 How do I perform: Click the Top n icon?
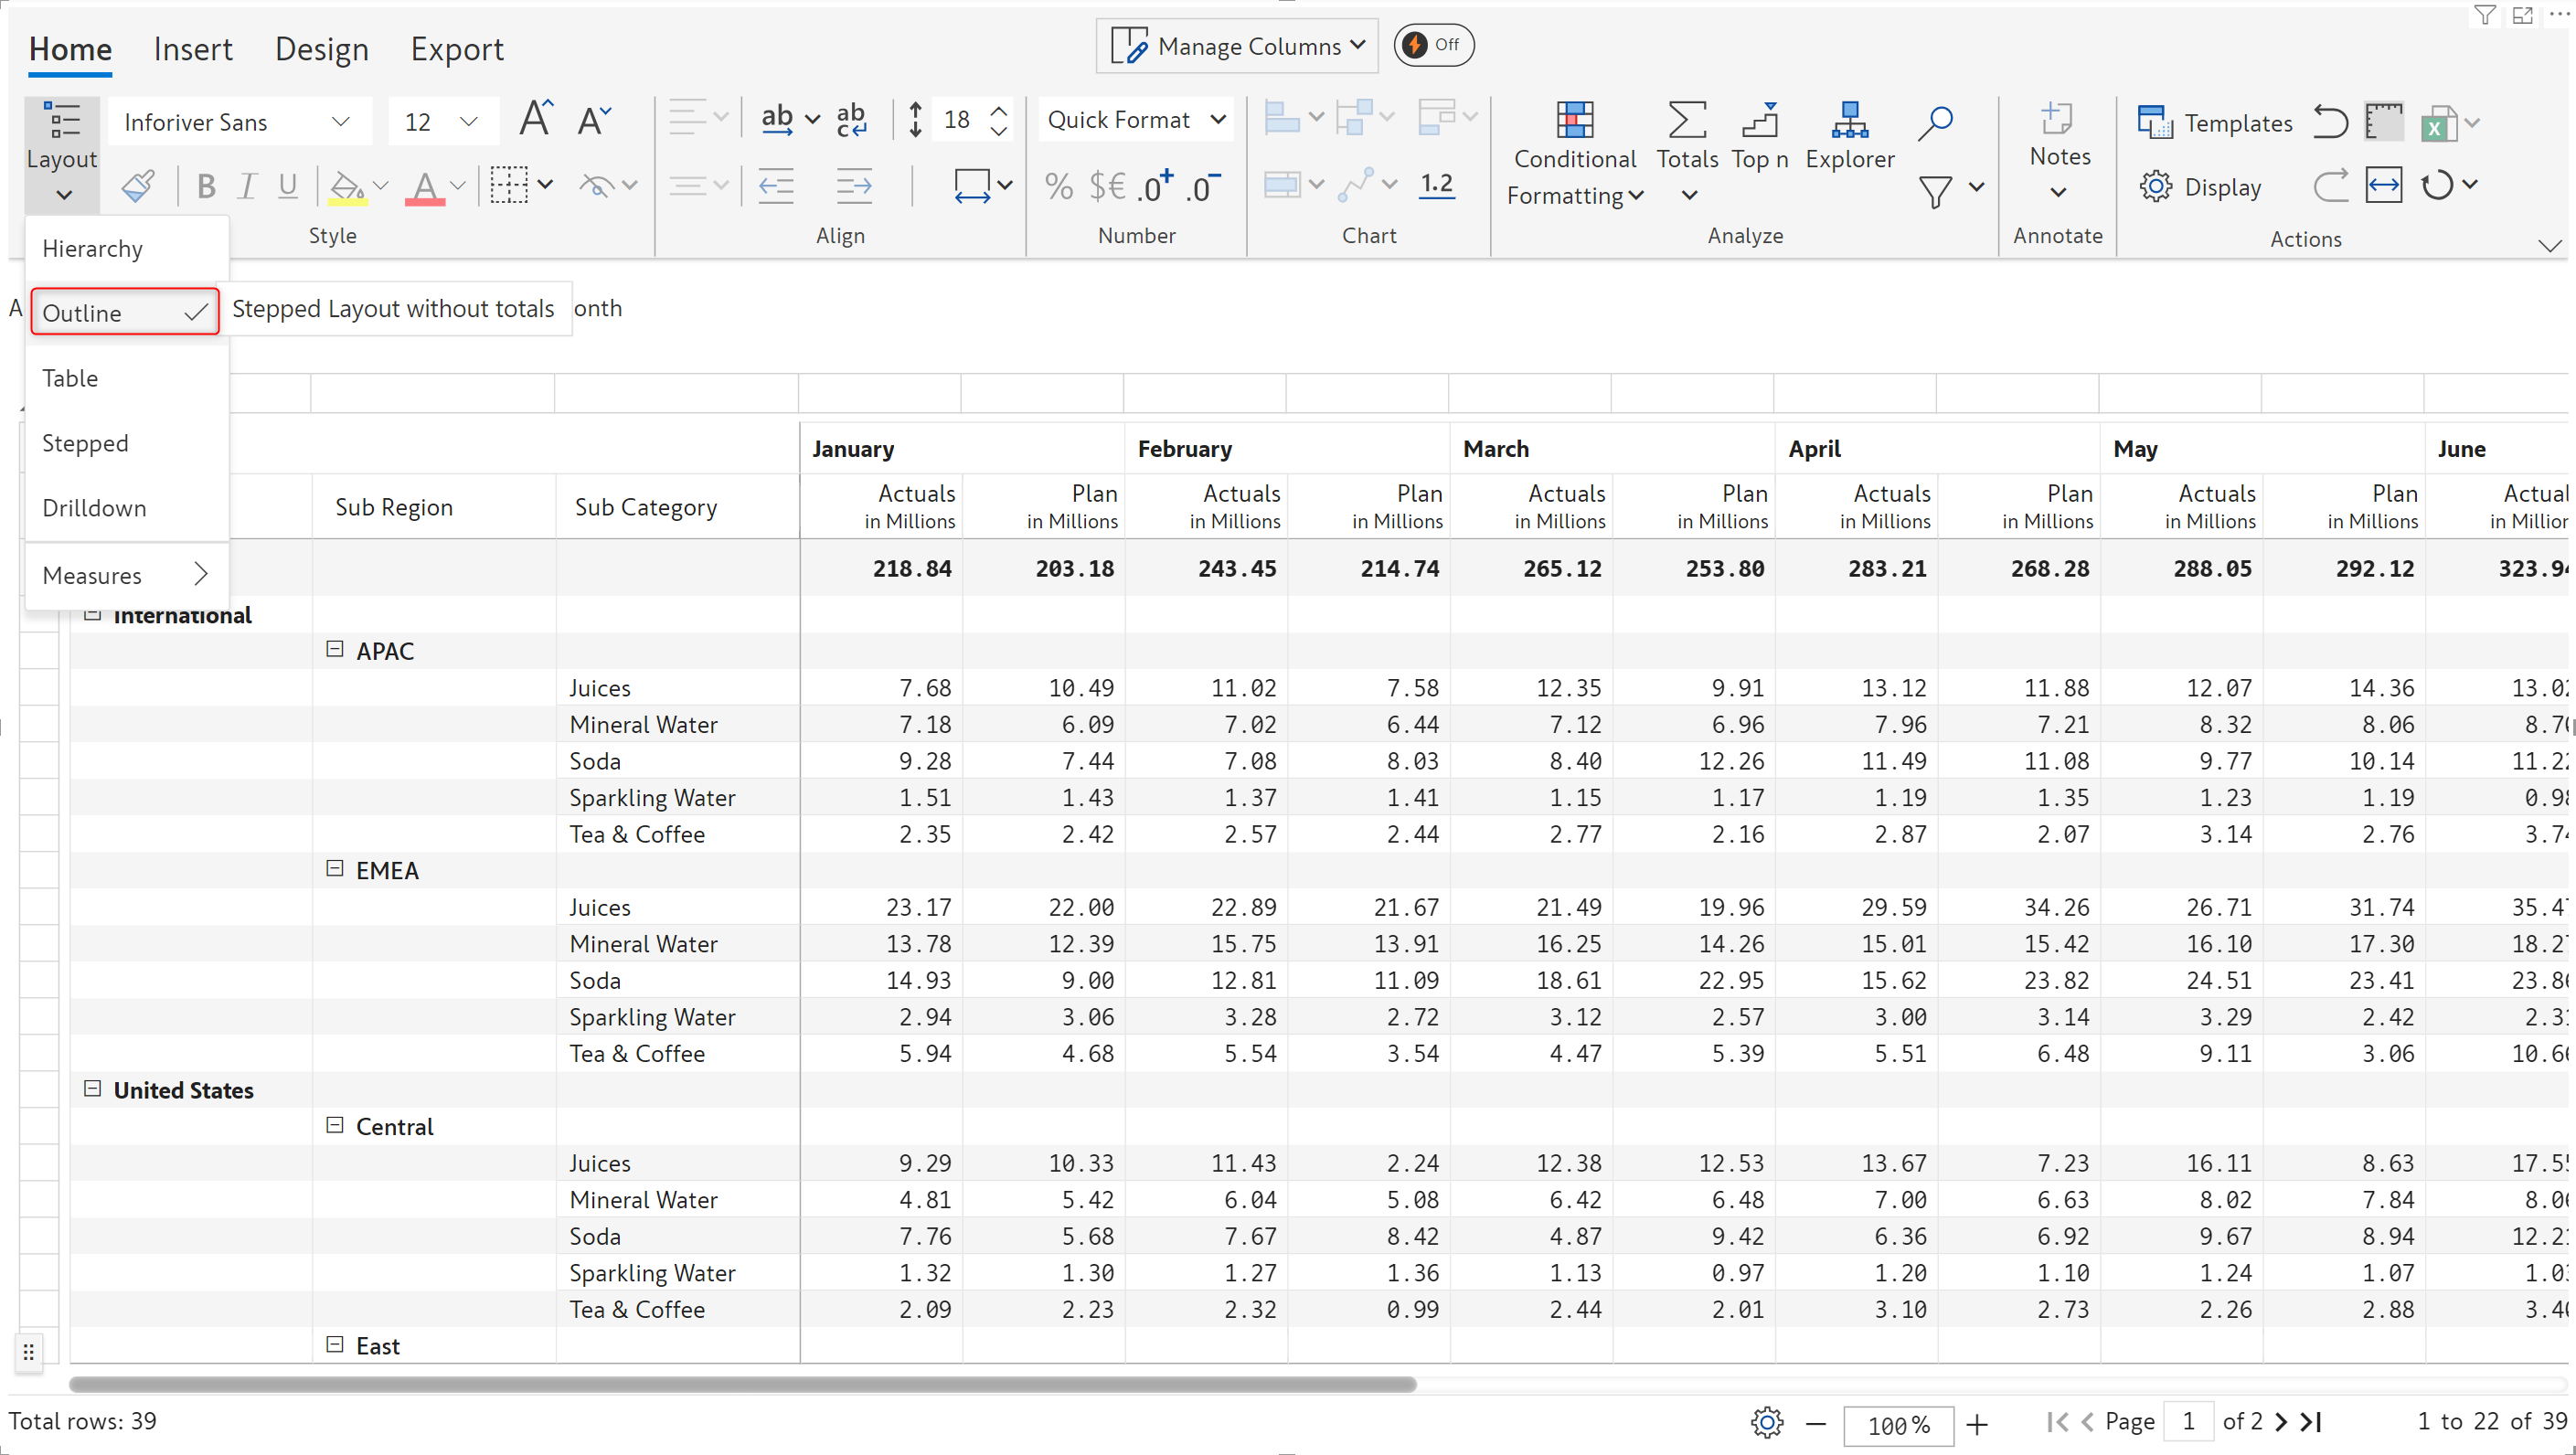(x=1759, y=121)
